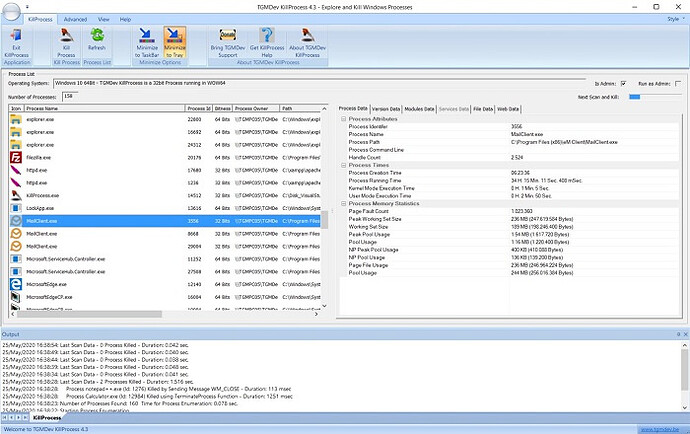Click Minimize to TaskBar icon
Viewport: 690px width, 434px height.
coord(147,35)
